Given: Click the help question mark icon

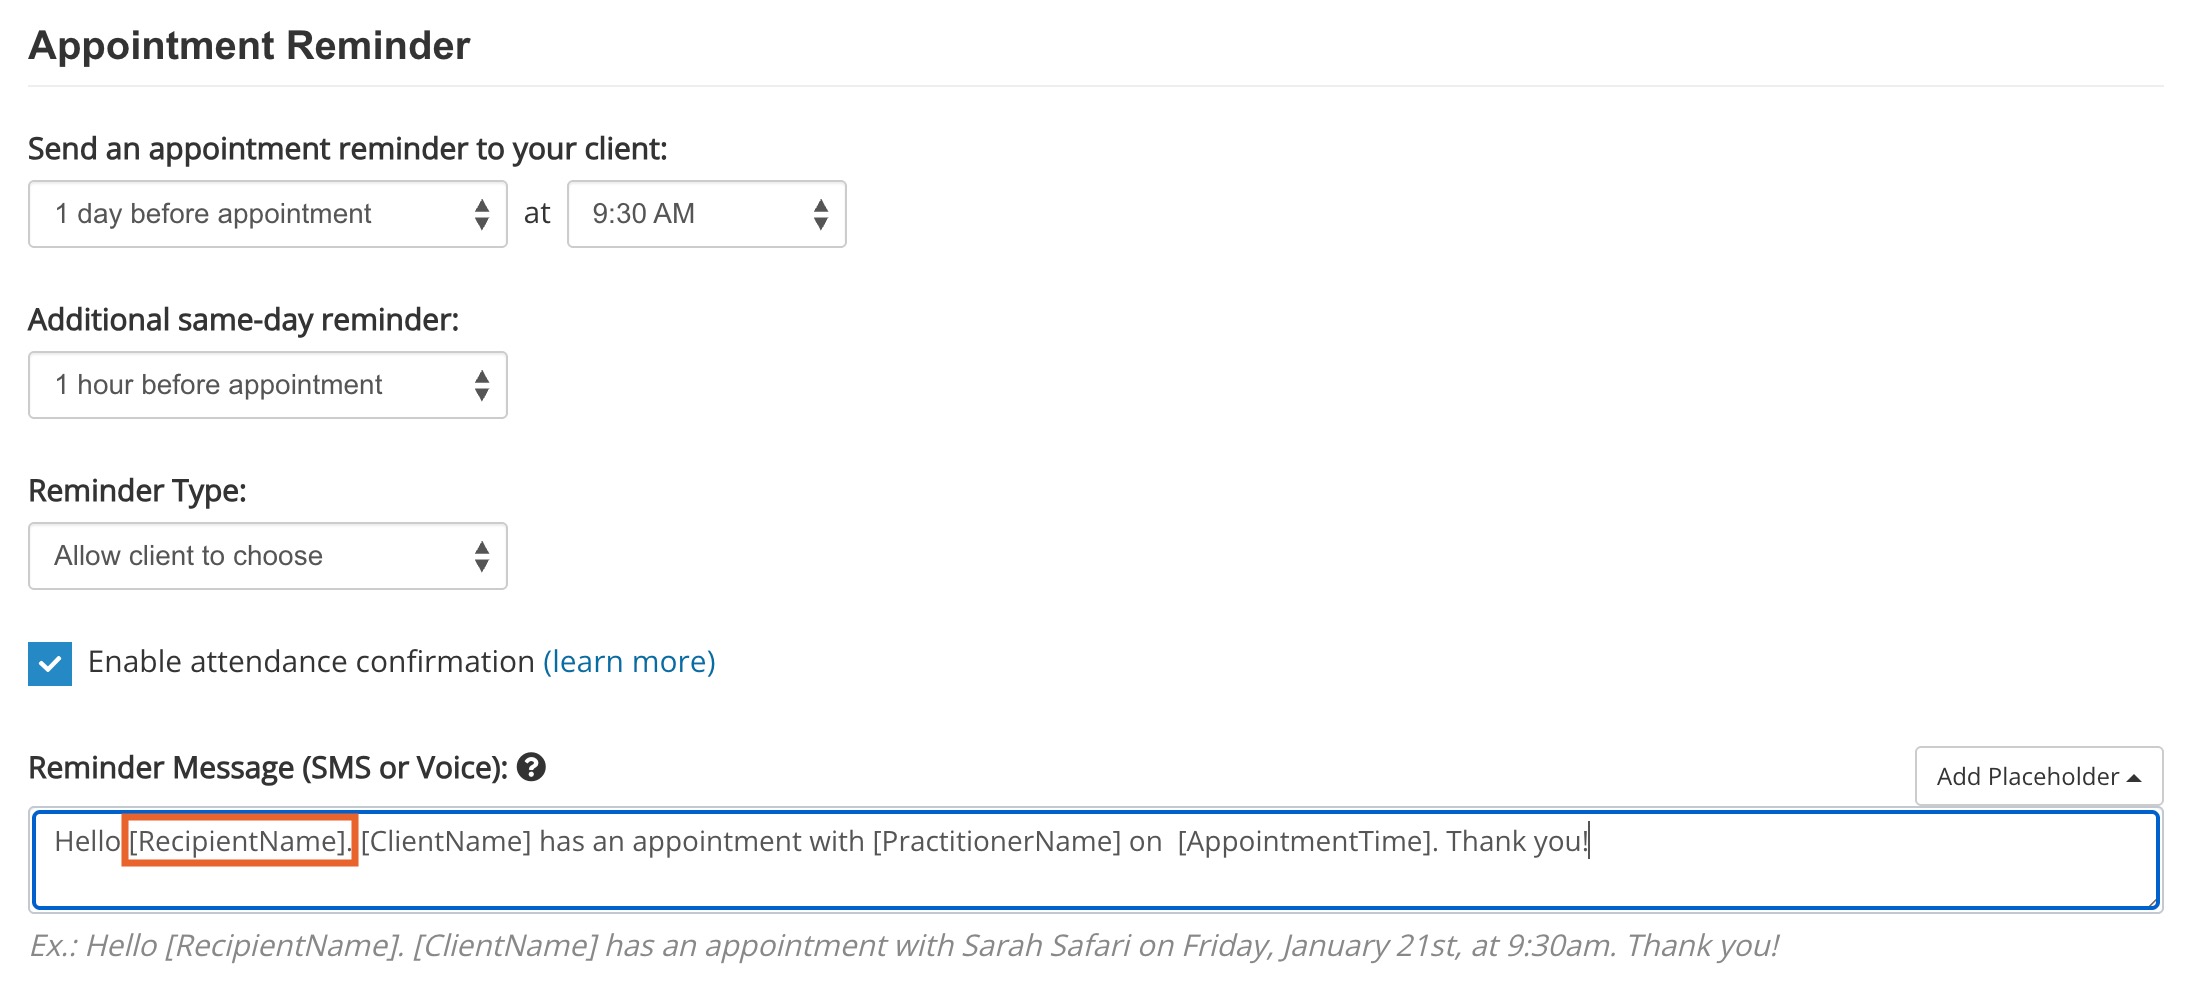Looking at the screenshot, I should click(x=531, y=767).
